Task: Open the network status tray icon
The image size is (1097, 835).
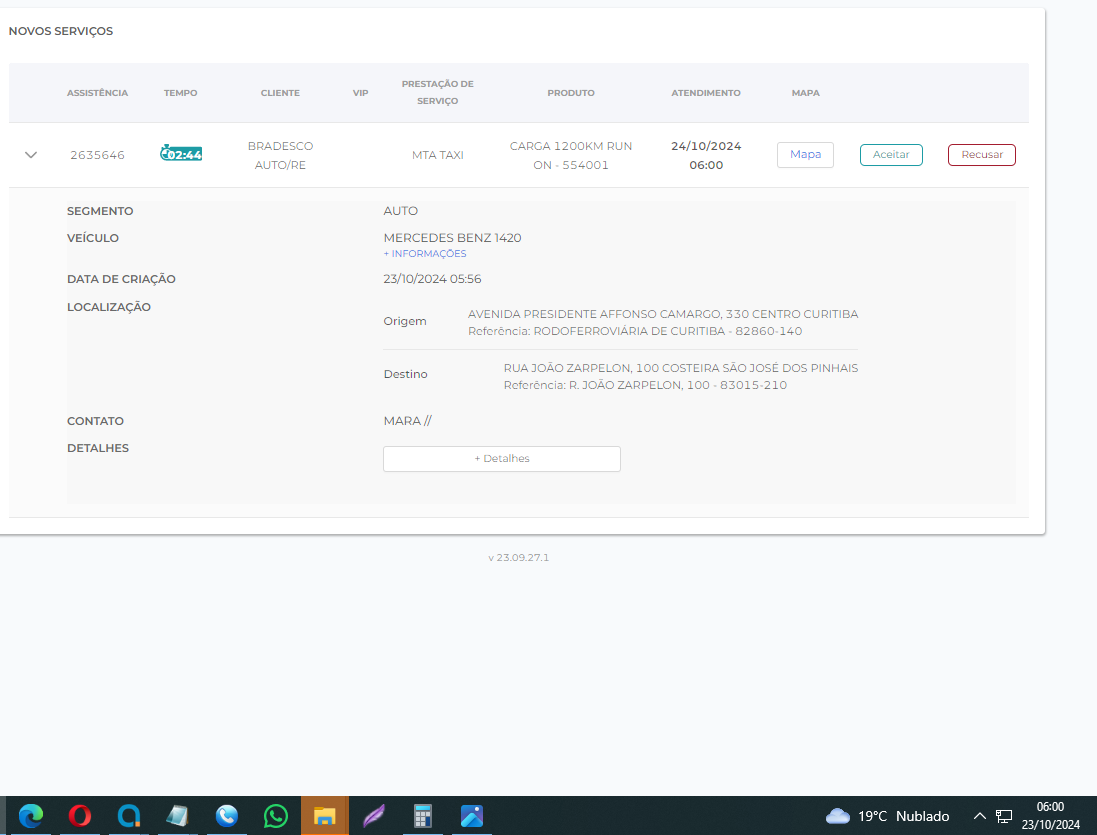Action: [1004, 816]
